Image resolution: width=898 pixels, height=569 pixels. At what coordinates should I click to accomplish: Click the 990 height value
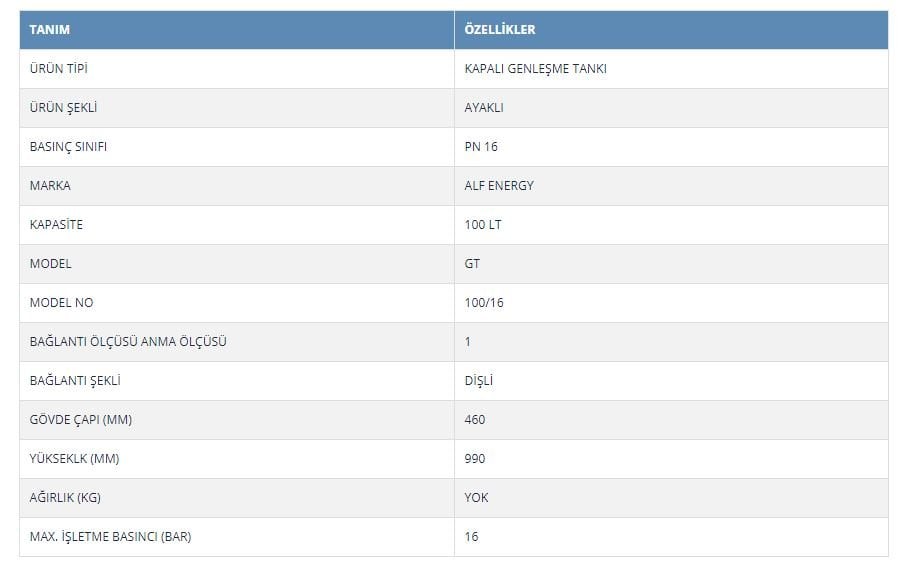(475, 459)
